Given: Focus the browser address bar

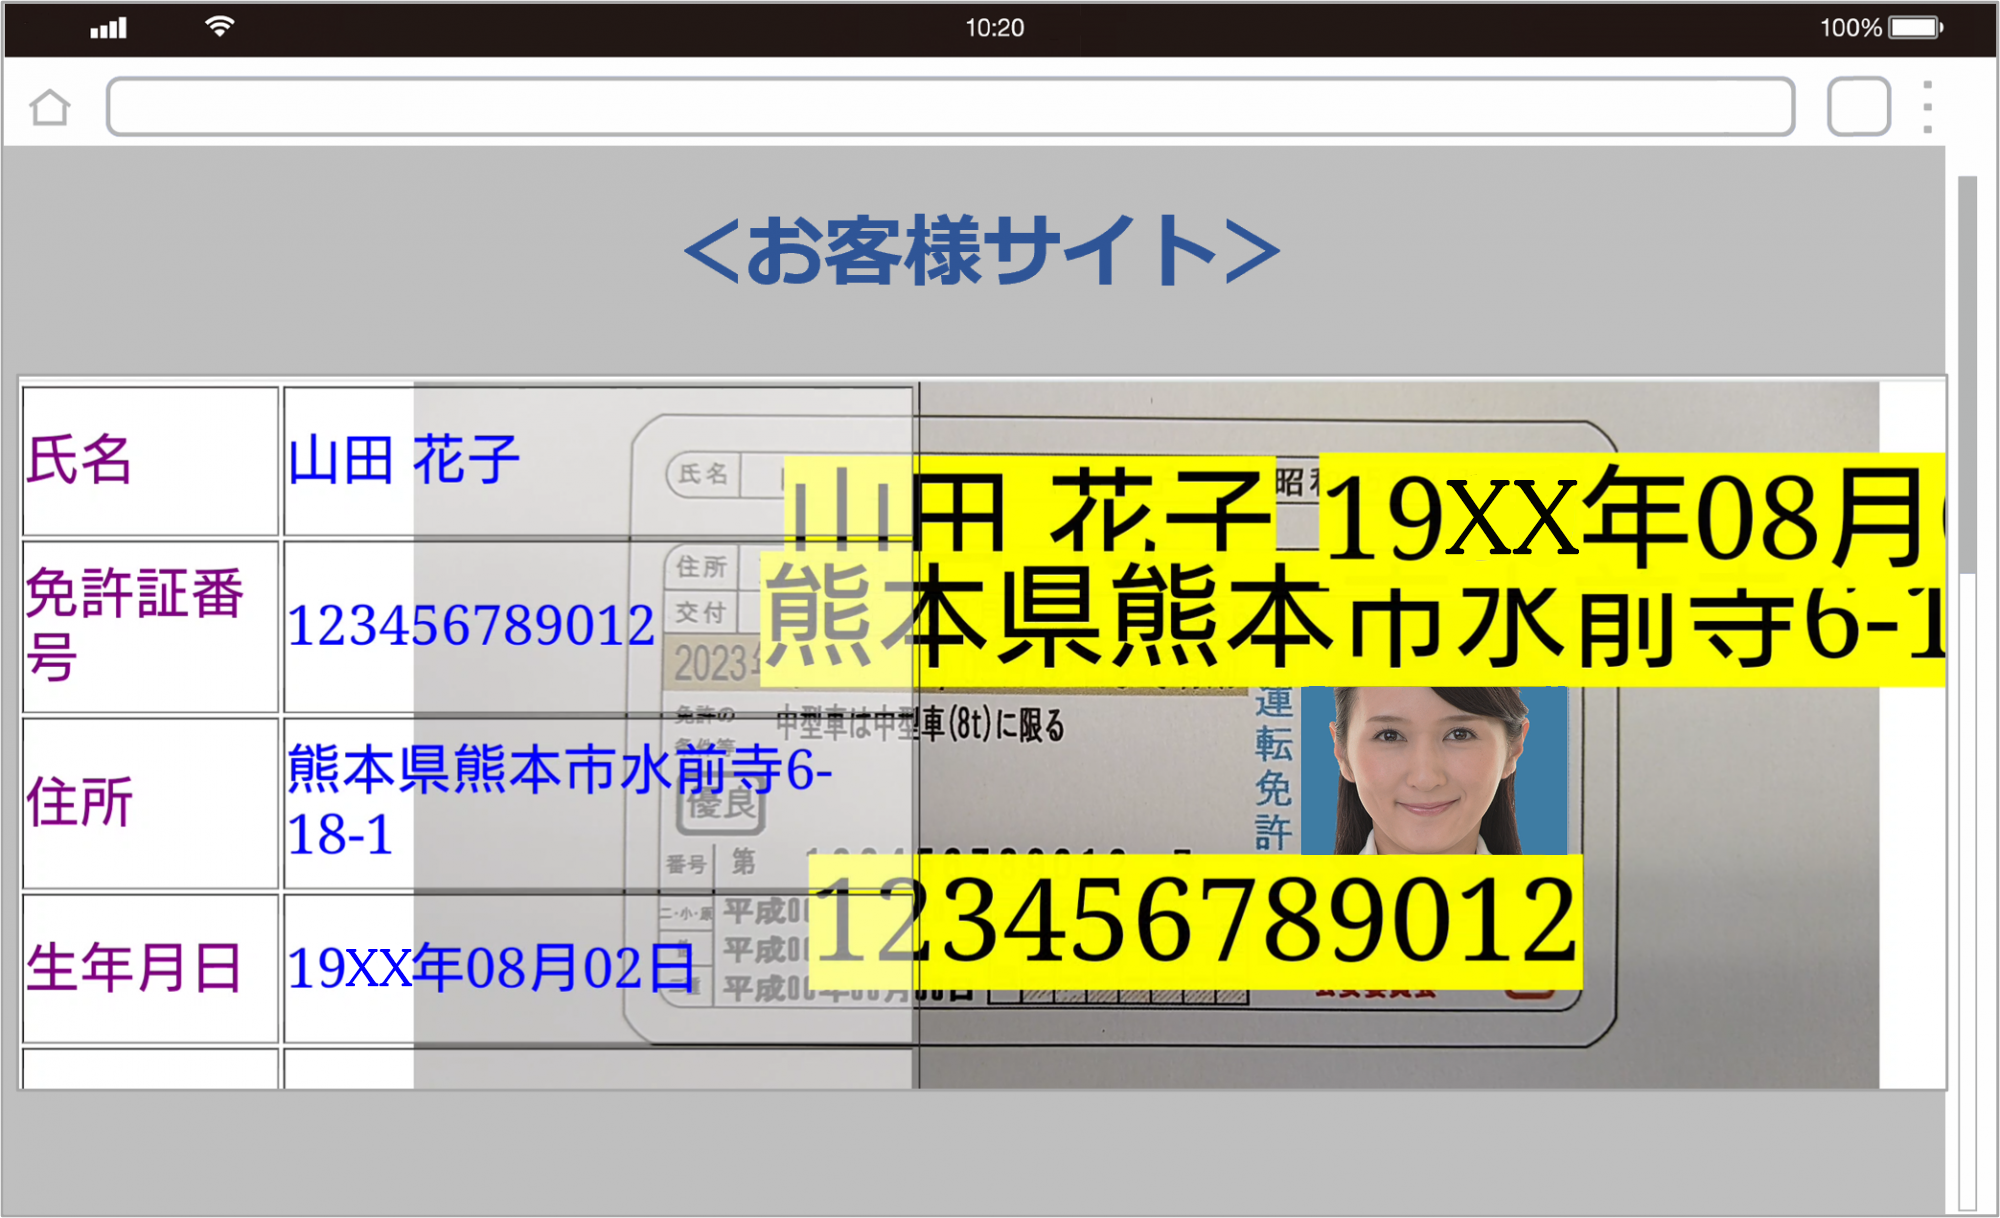Looking at the screenshot, I should click(x=950, y=106).
